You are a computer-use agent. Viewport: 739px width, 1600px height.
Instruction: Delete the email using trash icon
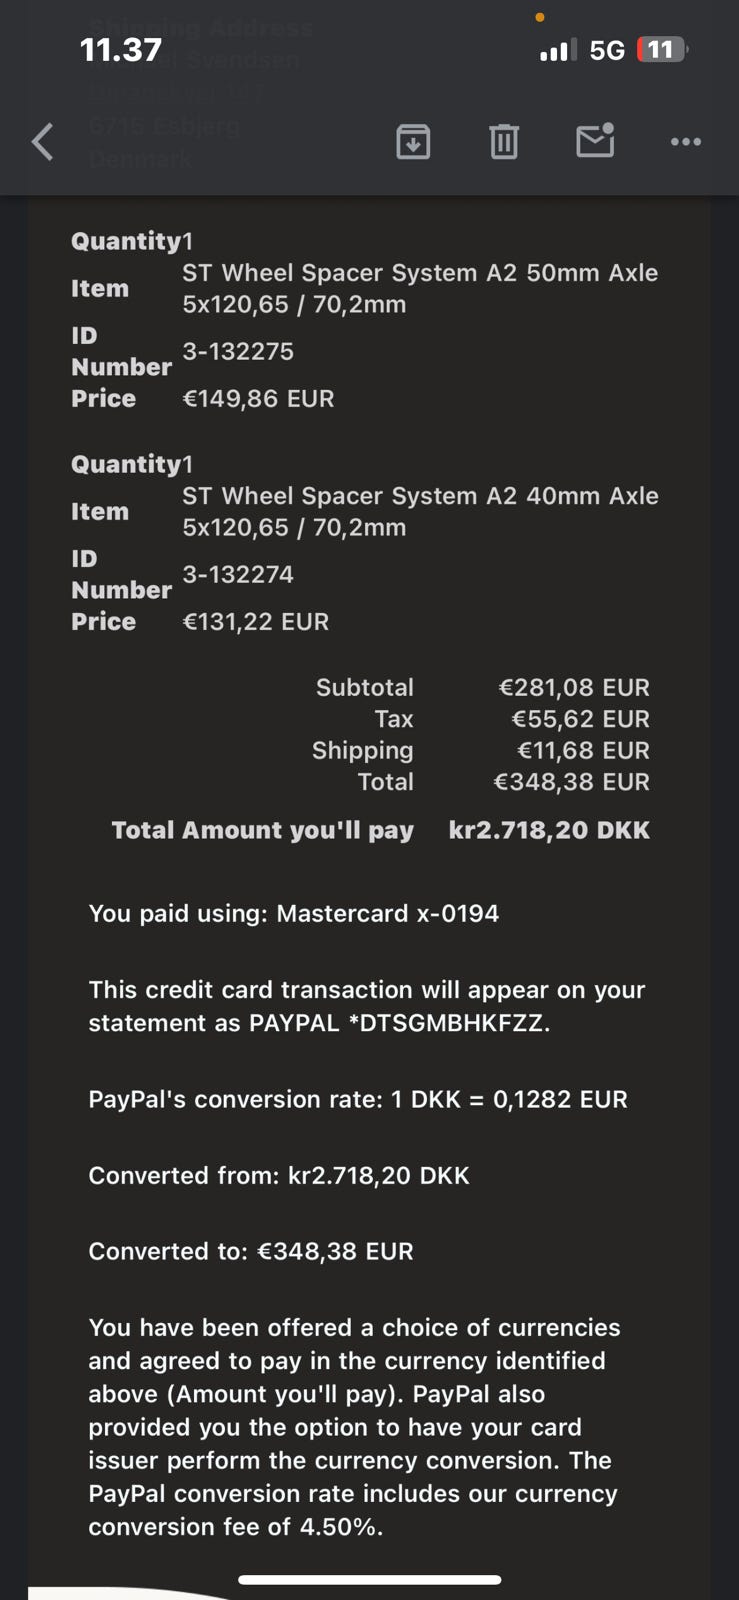click(504, 142)
